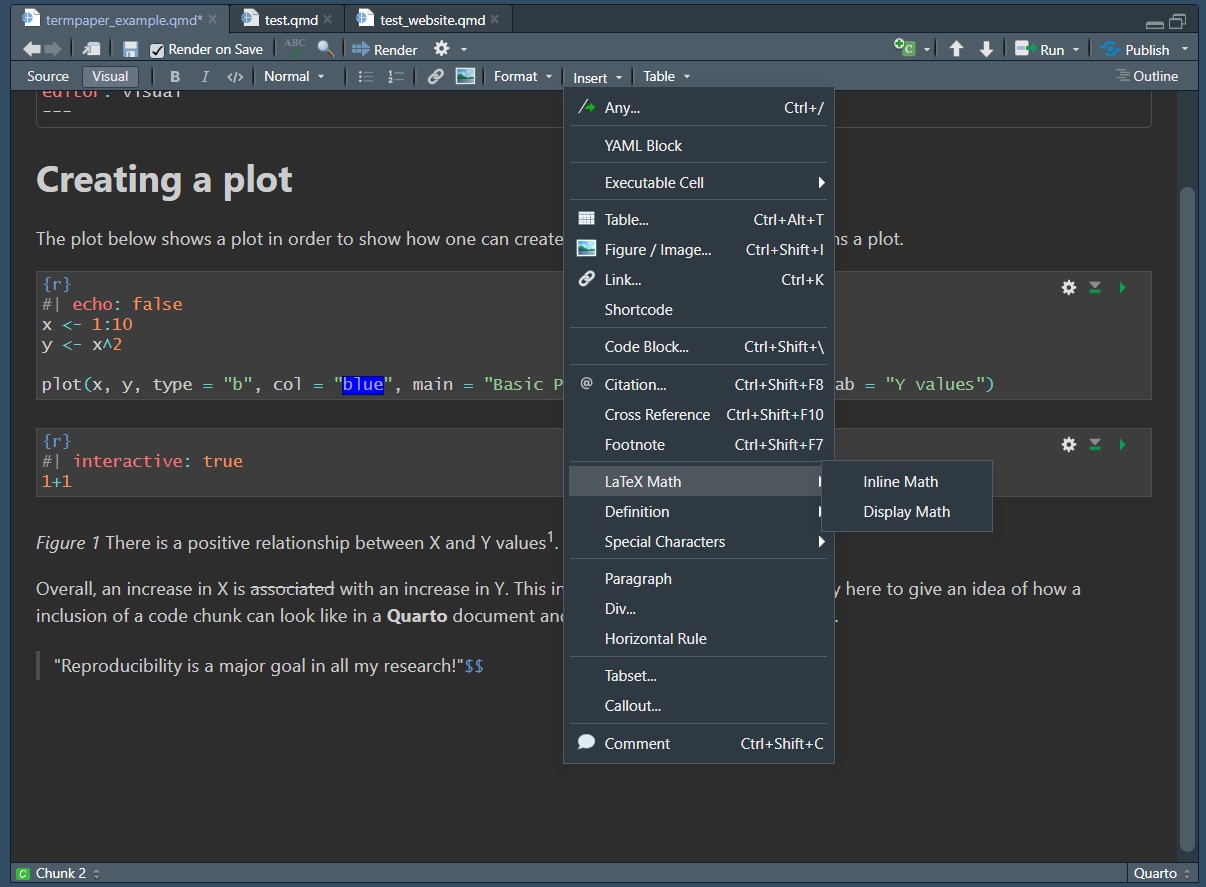Insert bulleted list icon

click(x=366, y=76)
